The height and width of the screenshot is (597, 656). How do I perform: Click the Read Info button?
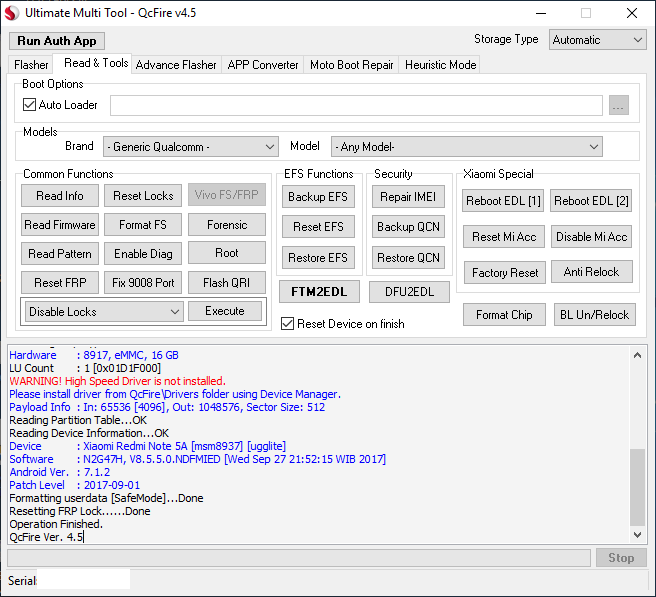pyautogui.click(x=60, y=196)
